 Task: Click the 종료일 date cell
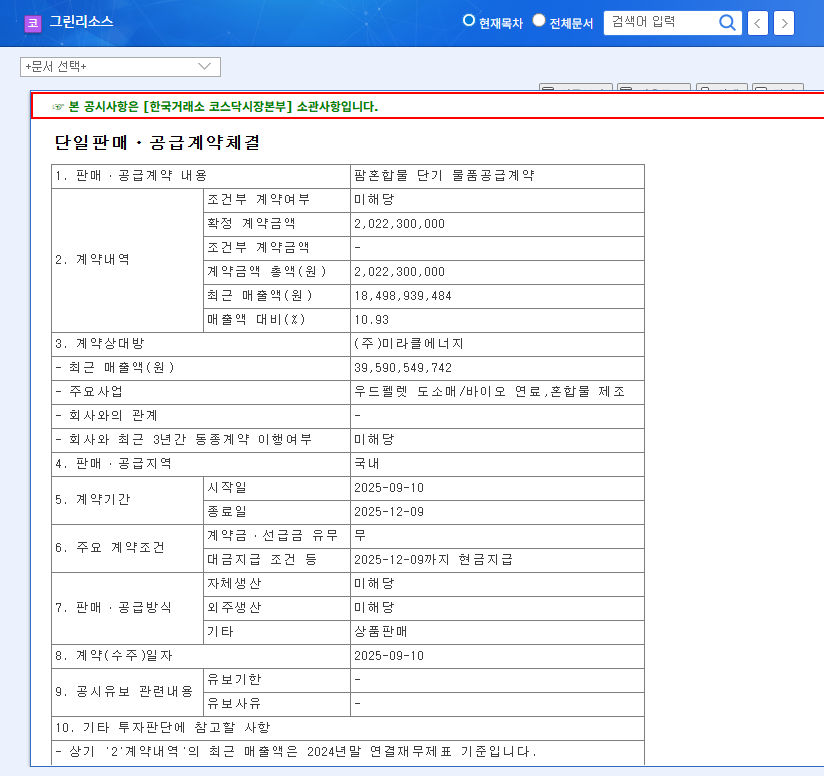[389, 512]
